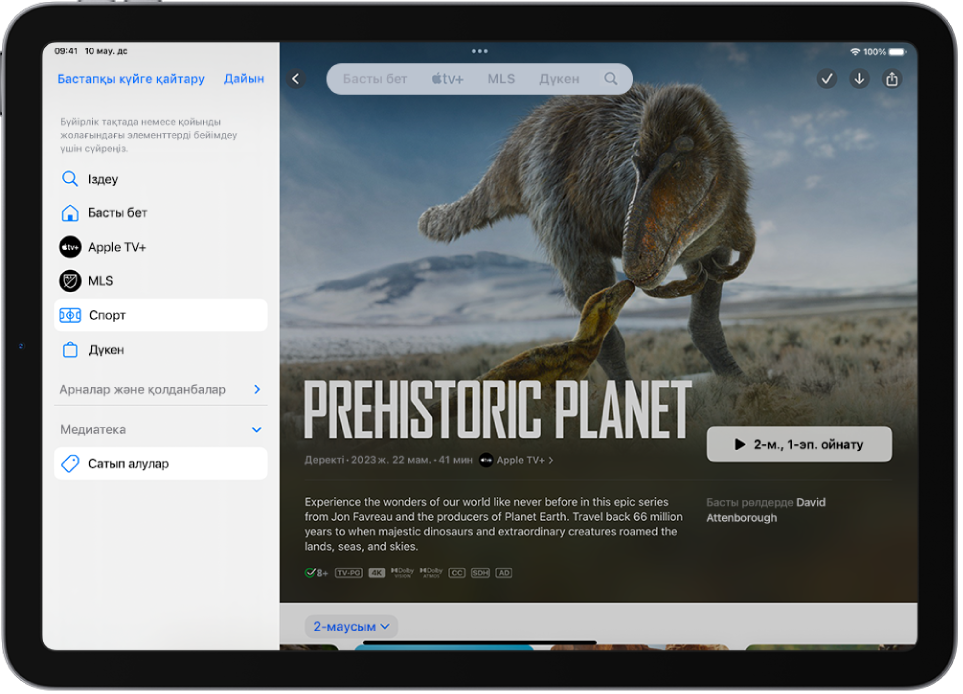This screenshot has width=963, height=694.
Task: Tap the battery indicator in status bar
Action: pos(897,52)
